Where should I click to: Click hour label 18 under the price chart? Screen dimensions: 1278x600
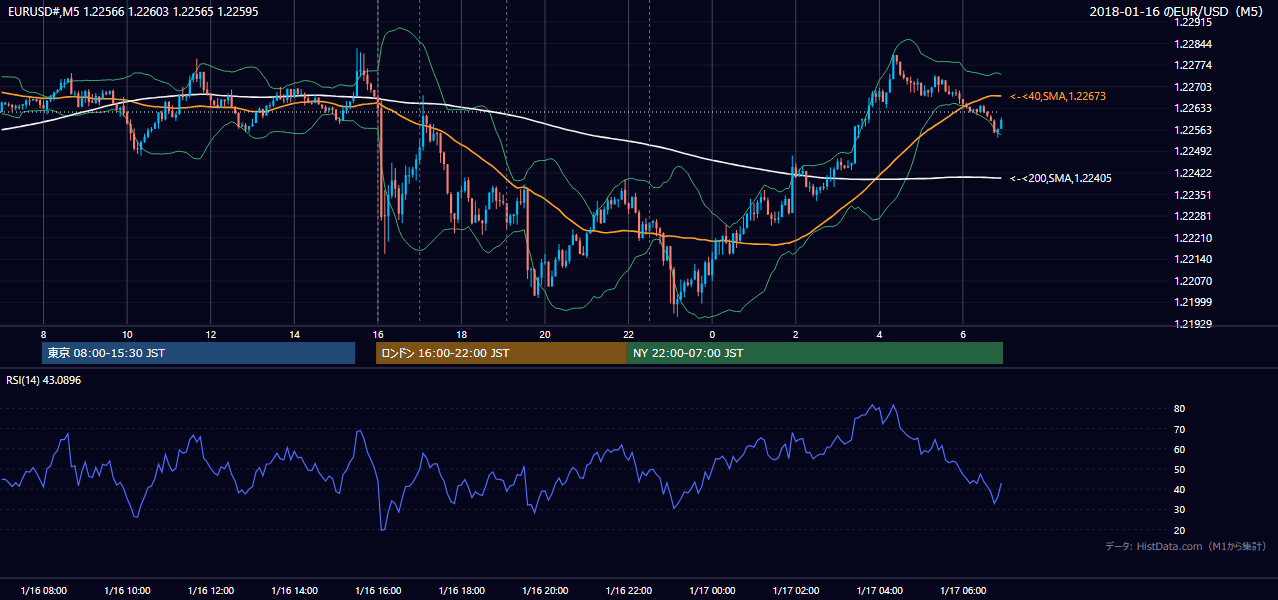pos(462,334)
